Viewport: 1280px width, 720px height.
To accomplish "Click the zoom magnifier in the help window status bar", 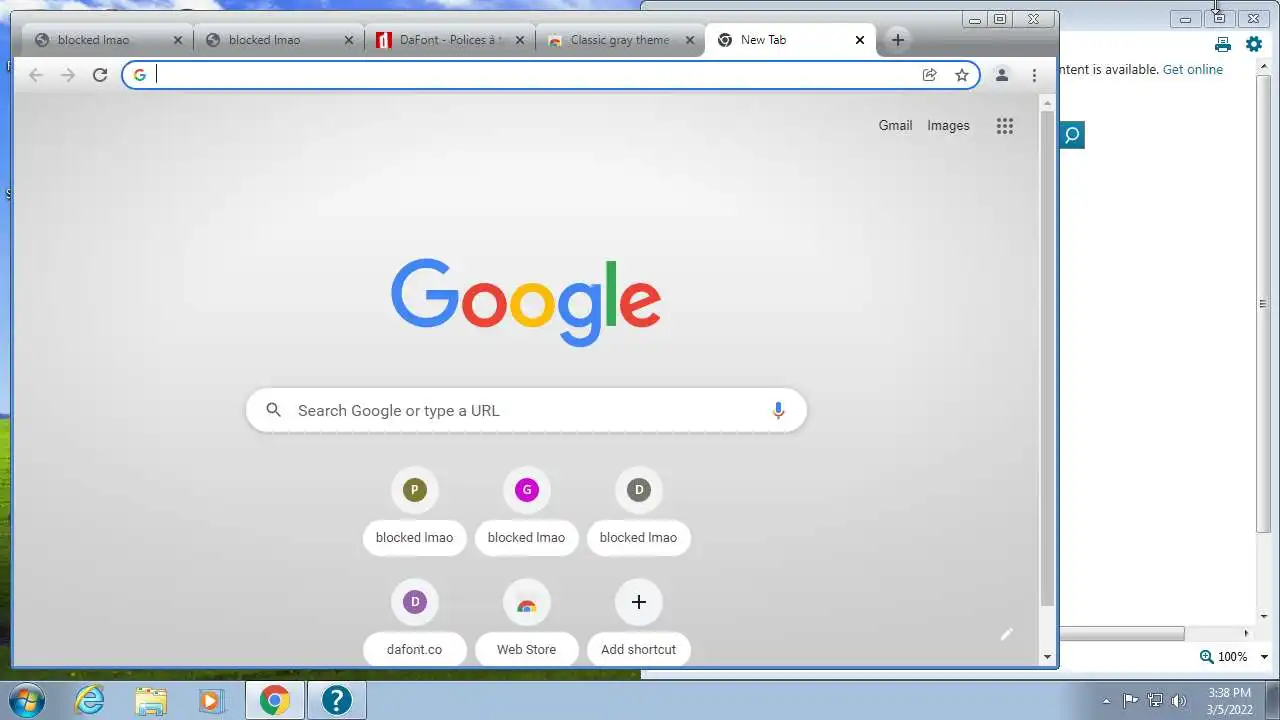I will [x=1207, y=657].
